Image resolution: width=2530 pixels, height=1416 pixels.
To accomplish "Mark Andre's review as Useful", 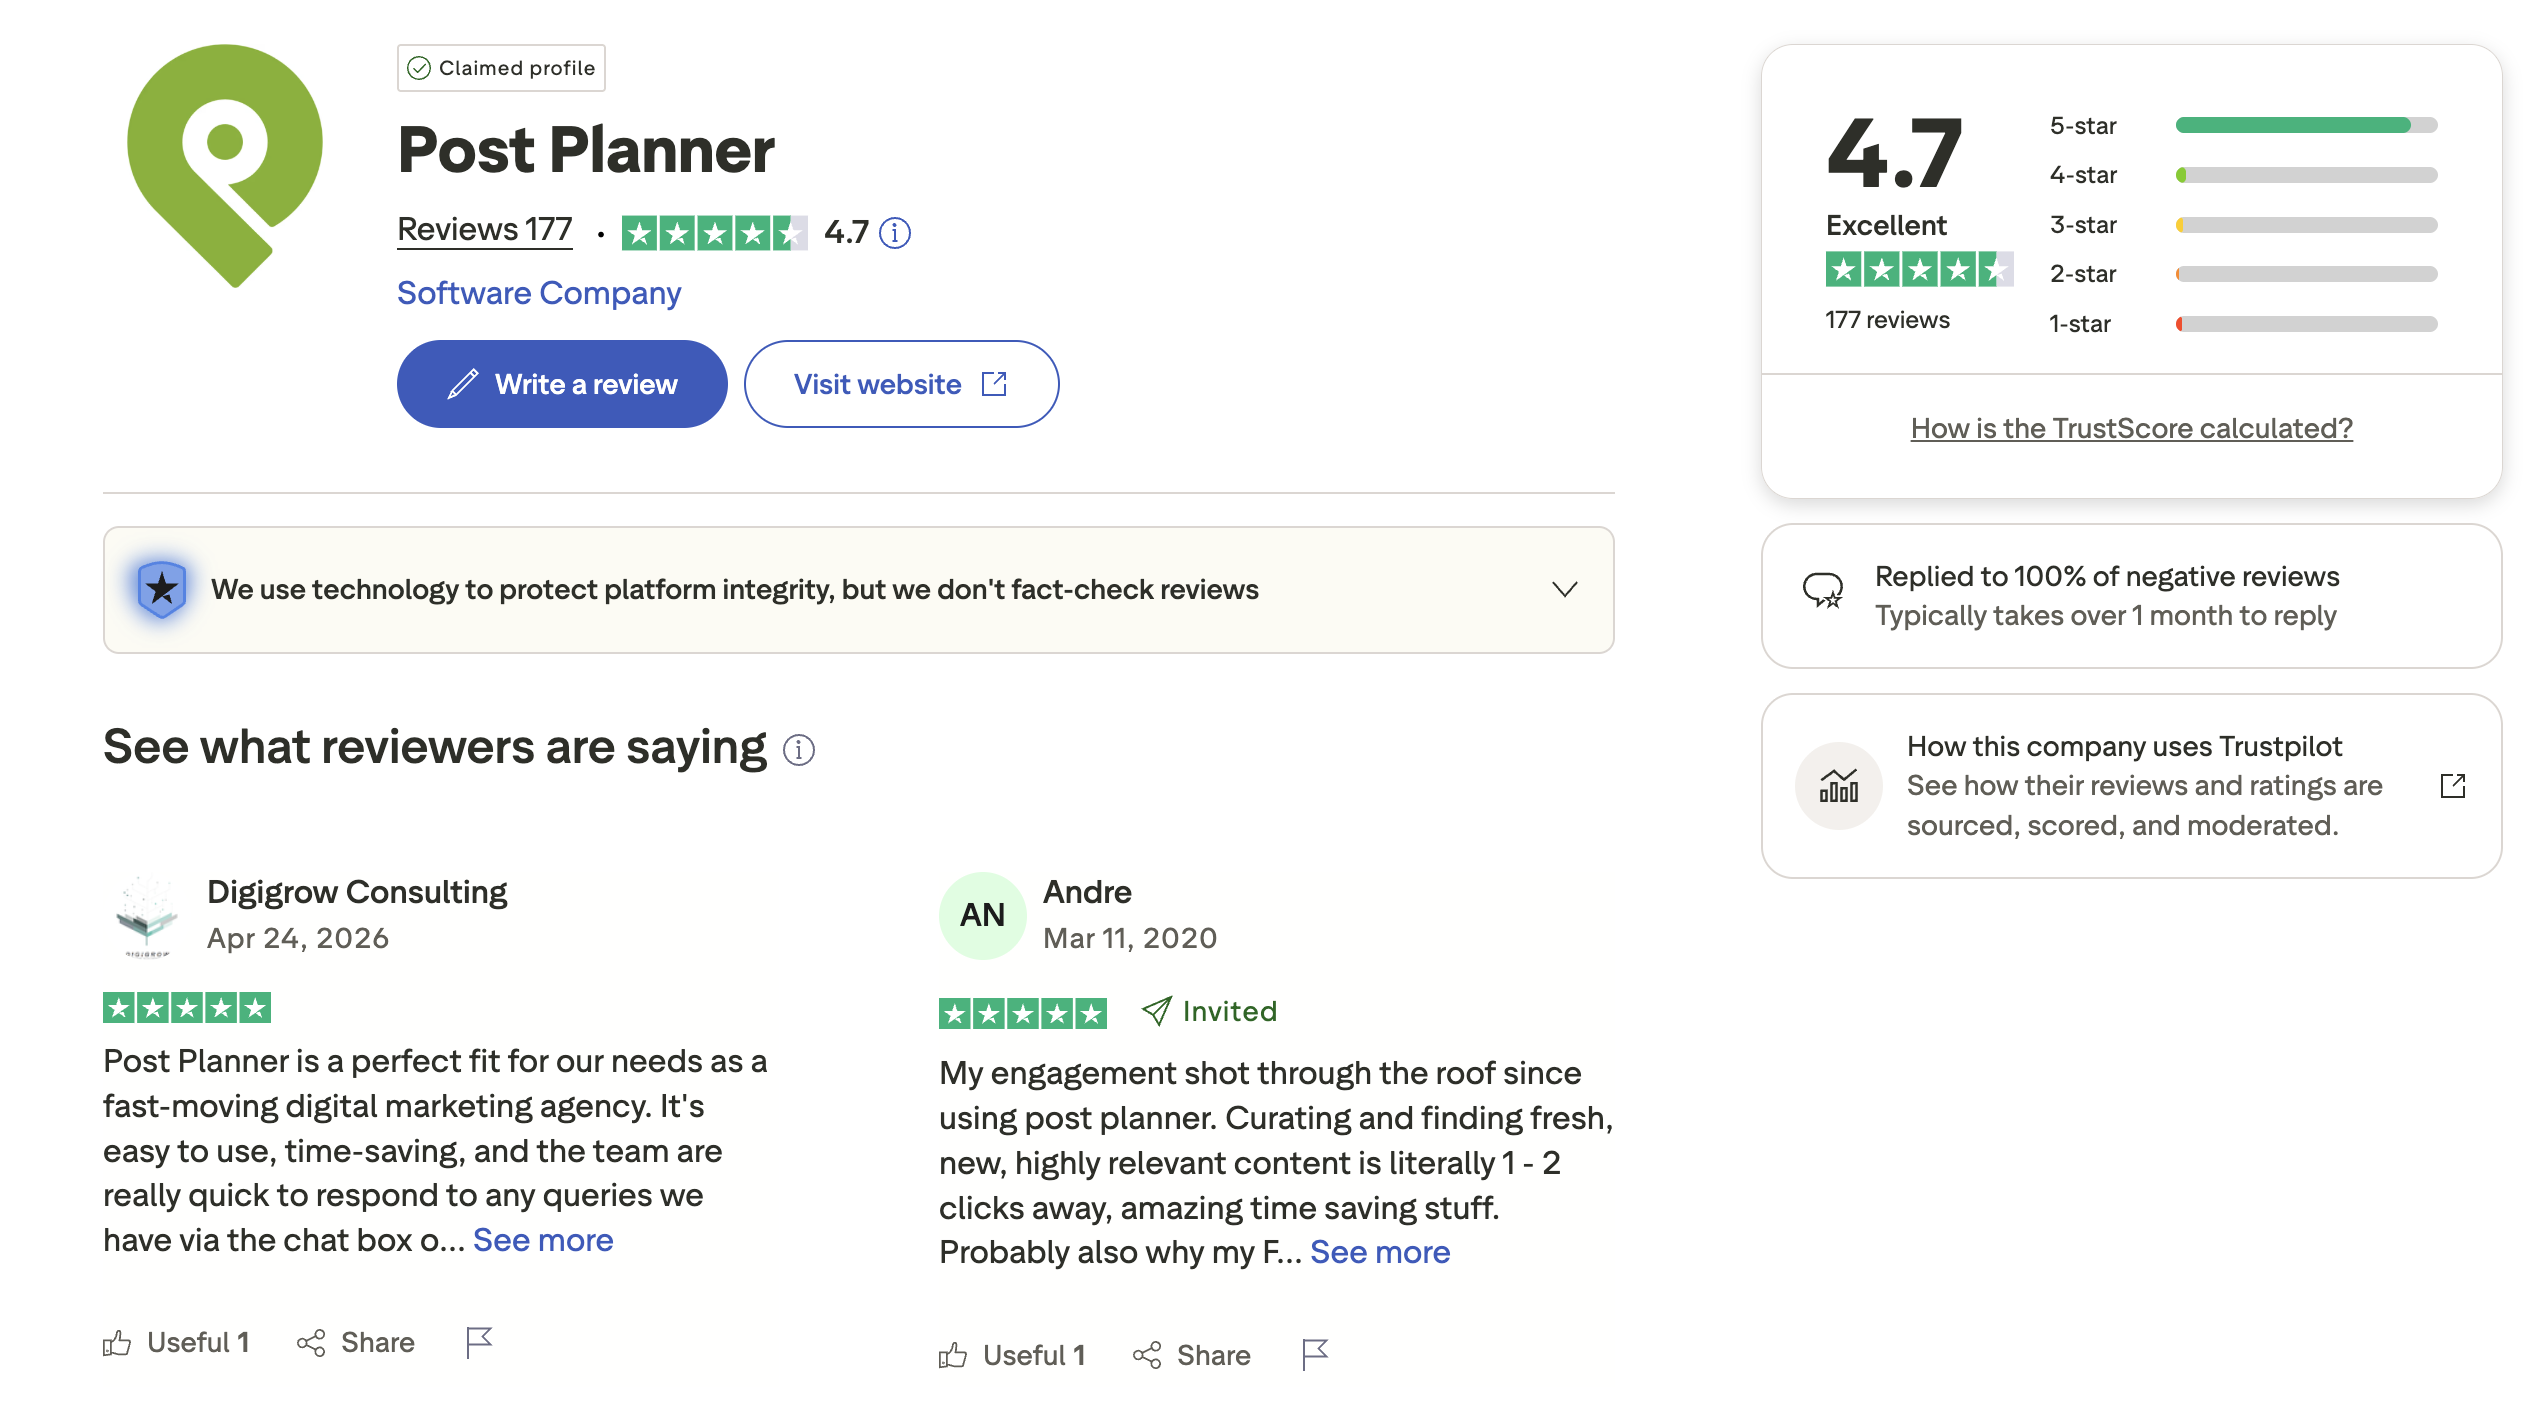I will [1012, 1355].
